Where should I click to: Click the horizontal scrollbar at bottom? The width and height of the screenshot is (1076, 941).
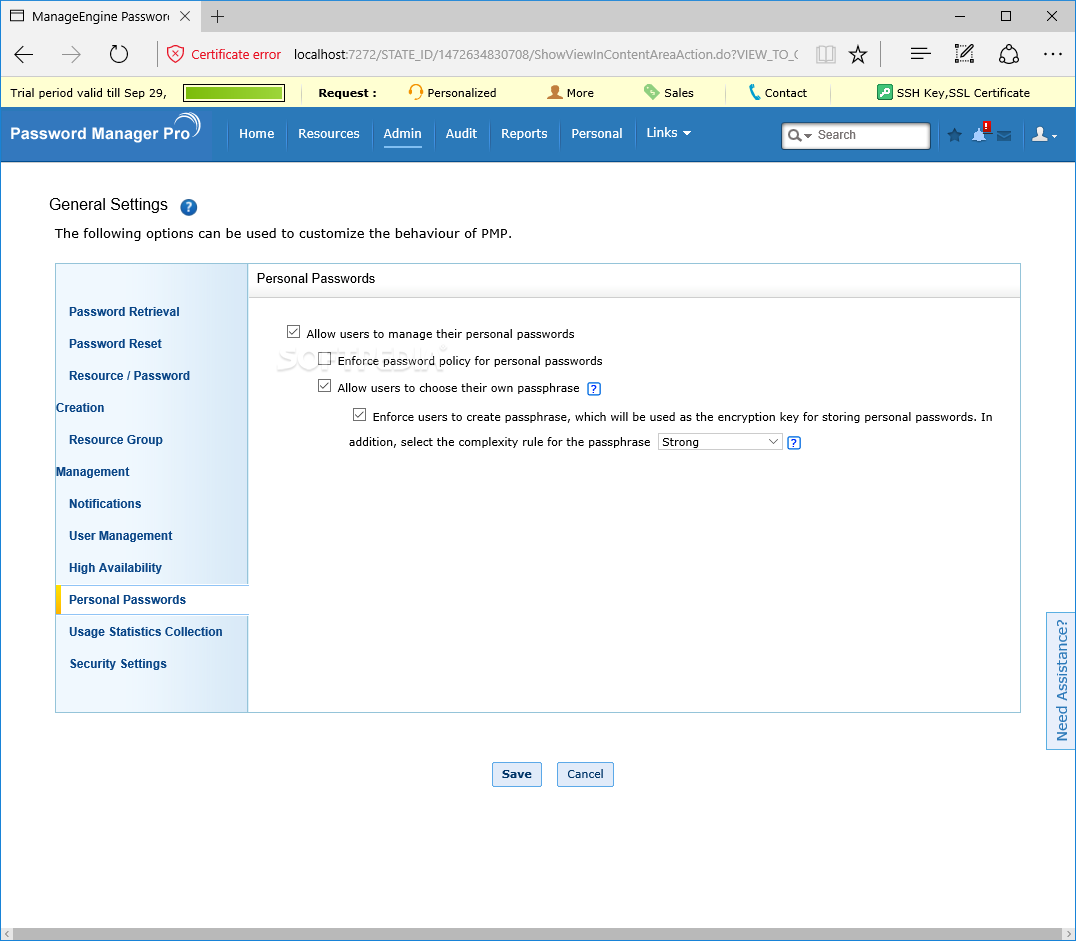538,934
